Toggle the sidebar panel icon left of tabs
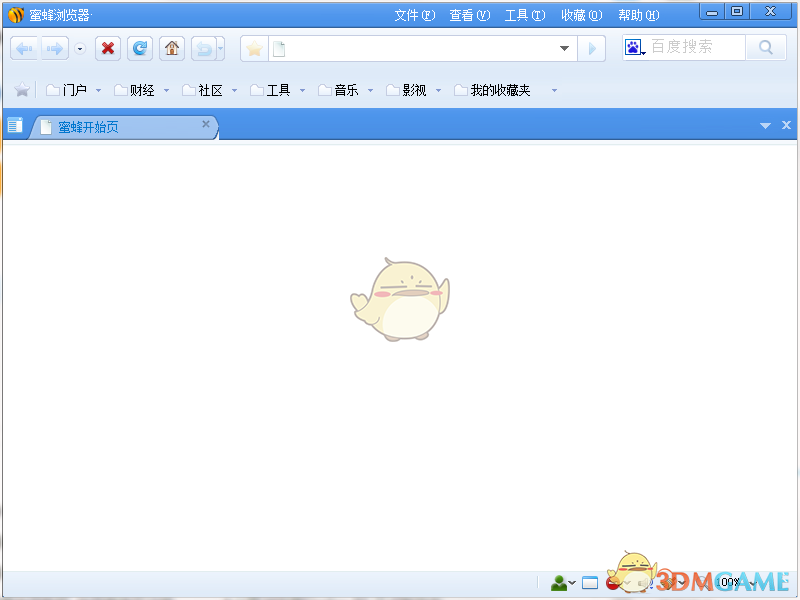 15,125
